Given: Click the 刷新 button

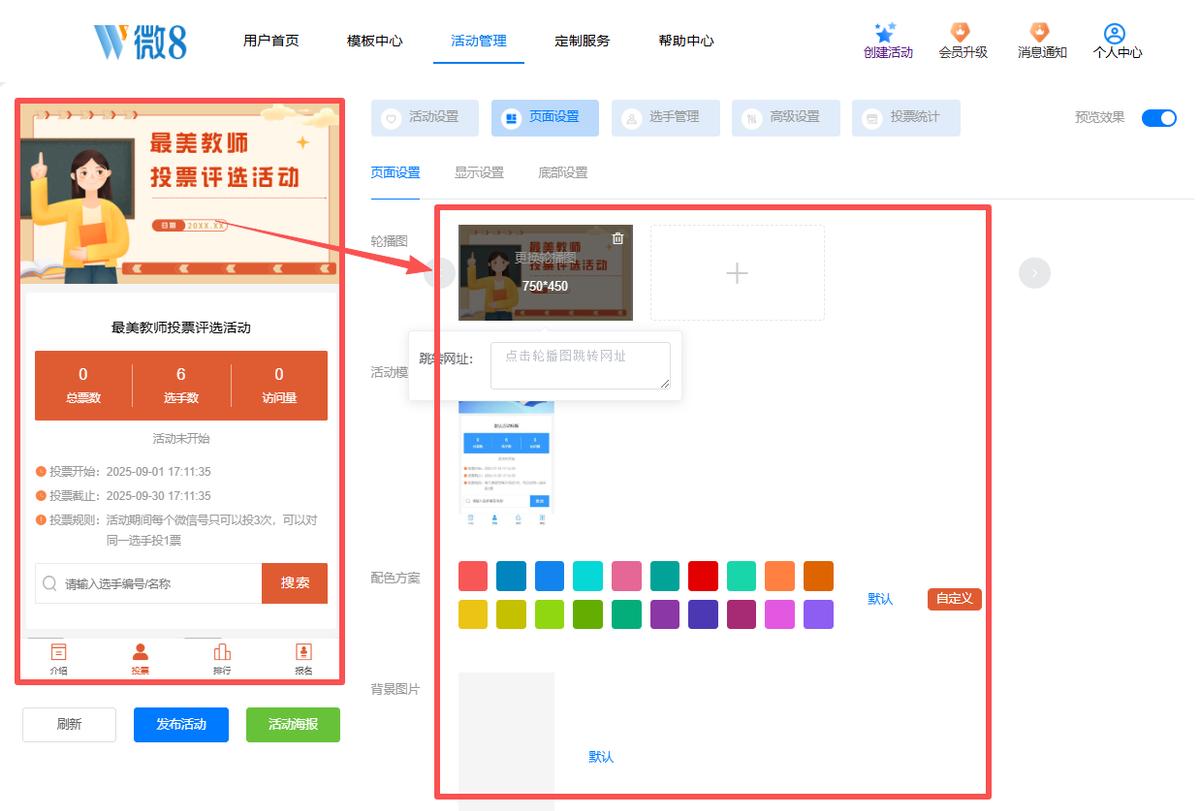Looking at the screenshot, I should 69,724.
